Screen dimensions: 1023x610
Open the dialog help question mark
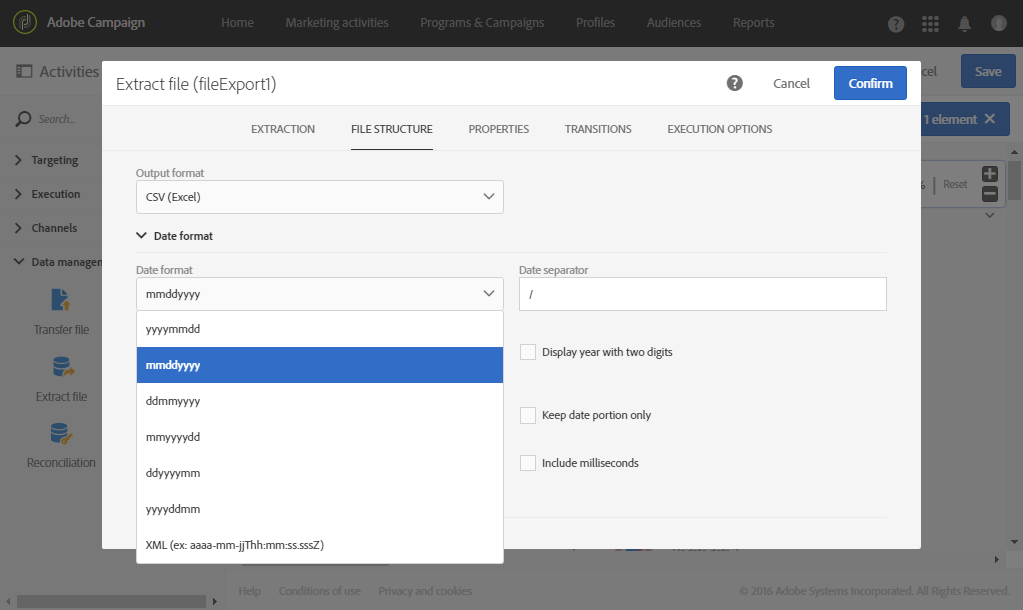coord(735,83)
